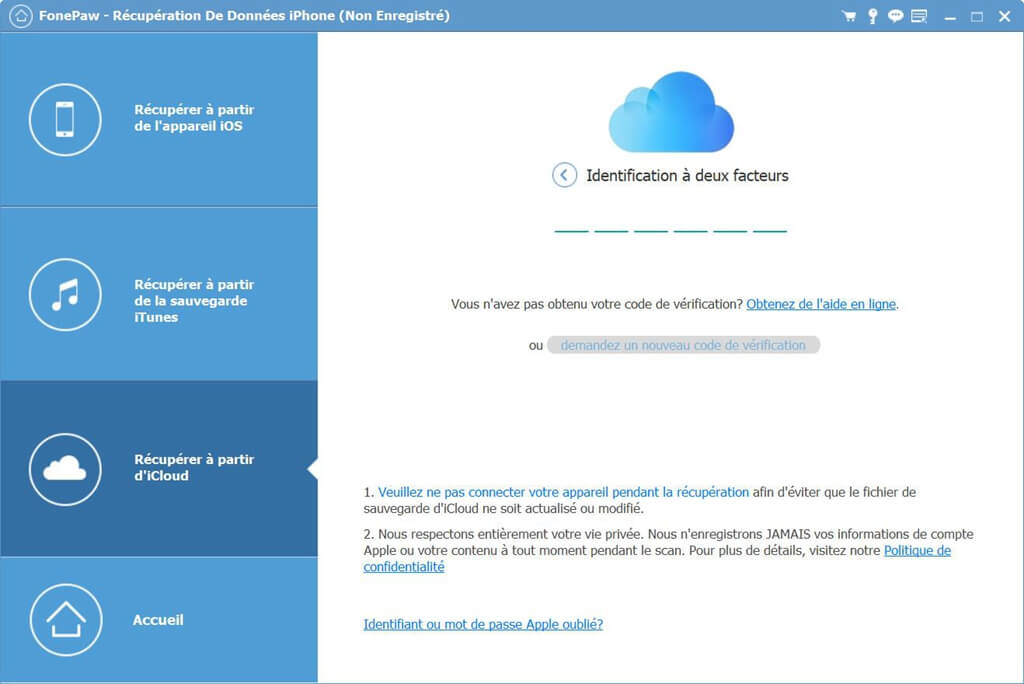This screenshot has width=1024, height=684.
Task: Switch to Récupérer à partir de la sauvegarde iTunes
Action: [194, 301]
